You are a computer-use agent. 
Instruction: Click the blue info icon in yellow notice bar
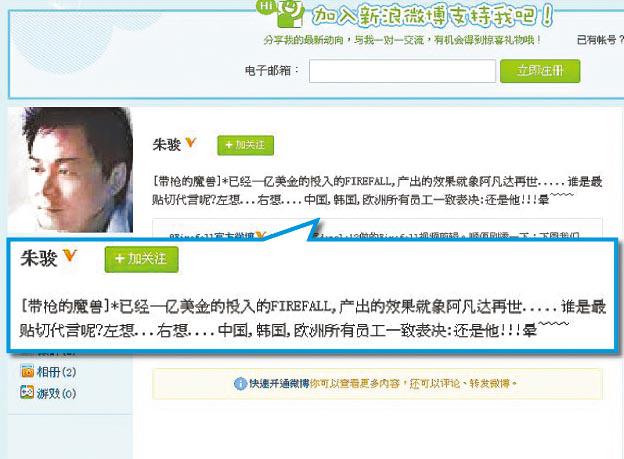click(240, 384)
